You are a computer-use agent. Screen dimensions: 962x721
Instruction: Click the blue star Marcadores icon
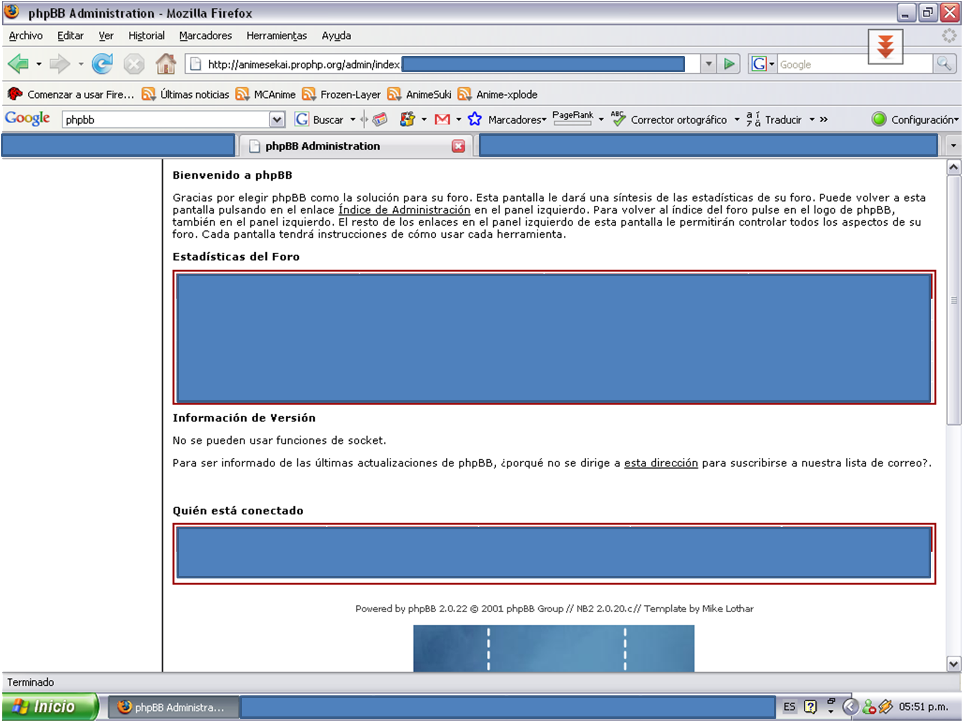coord(474,119)
